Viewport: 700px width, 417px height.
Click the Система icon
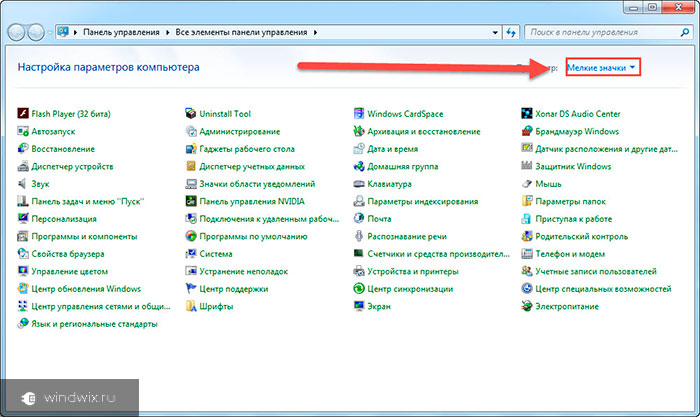[x=191, y=254]
